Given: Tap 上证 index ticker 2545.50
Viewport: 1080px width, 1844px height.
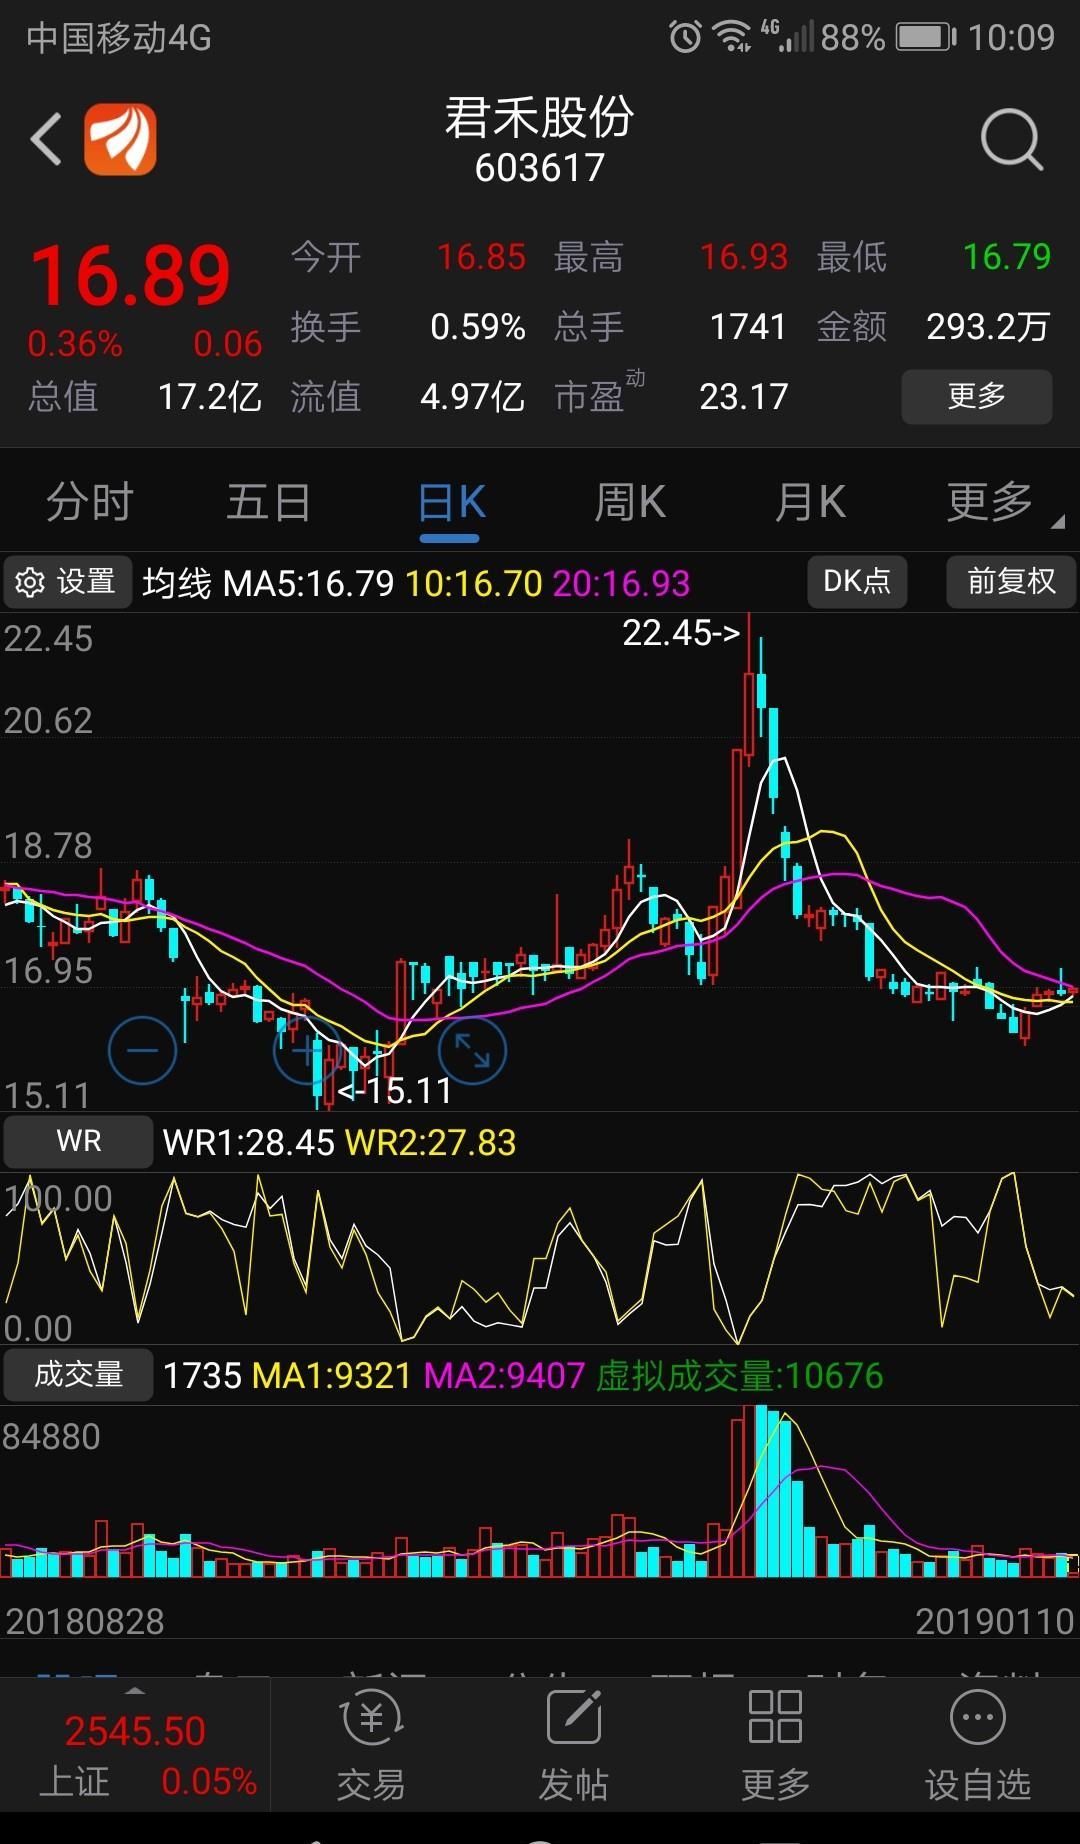Looking at the screenshot, I should [135, 1752].
